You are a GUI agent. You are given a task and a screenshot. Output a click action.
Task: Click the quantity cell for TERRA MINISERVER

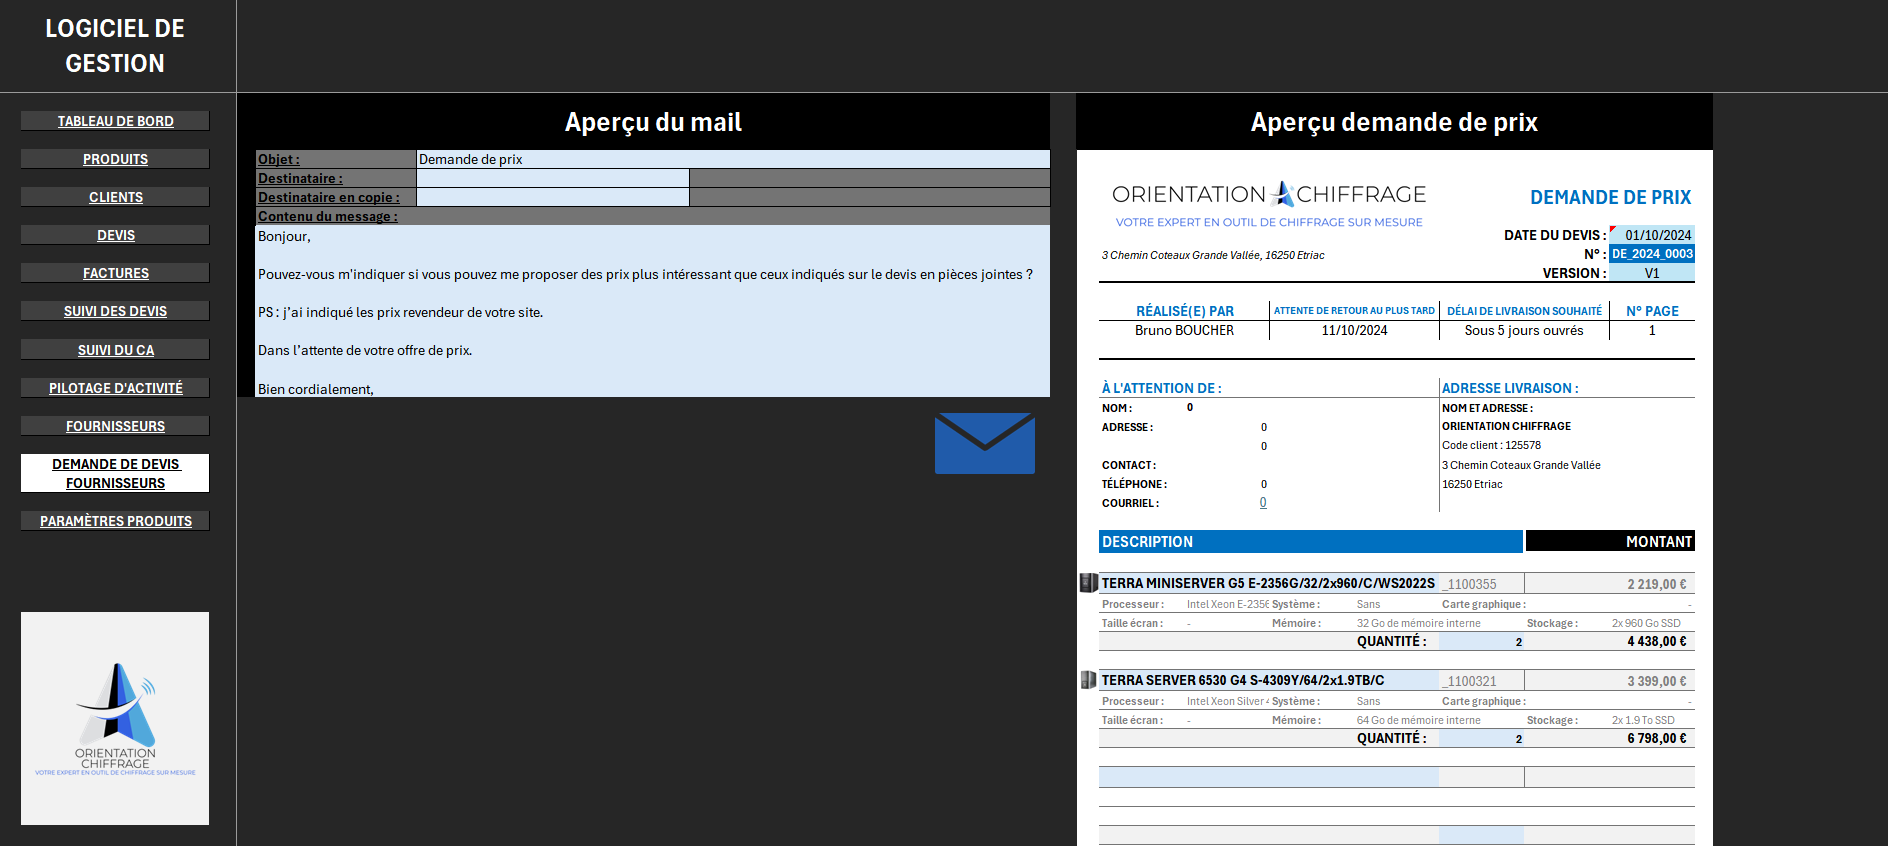[x=1481, y=641]
